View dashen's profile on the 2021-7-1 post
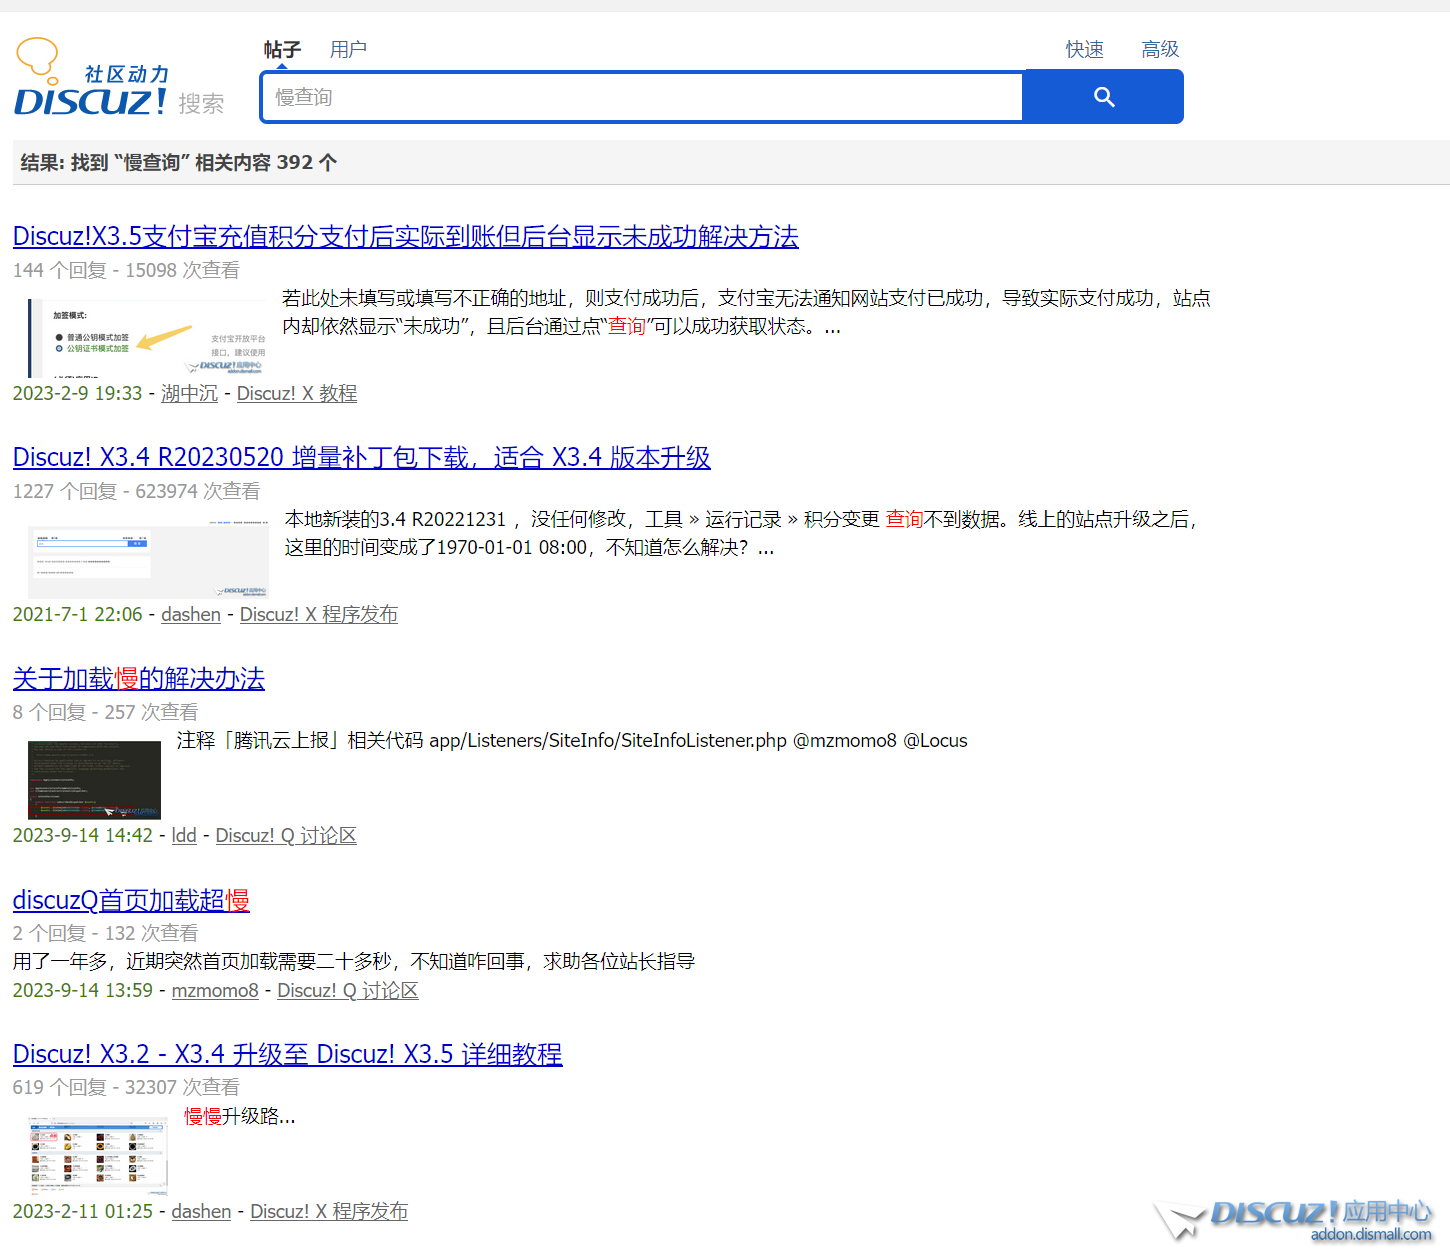This screenshot has height=1260, width=1450. [191, 614]
